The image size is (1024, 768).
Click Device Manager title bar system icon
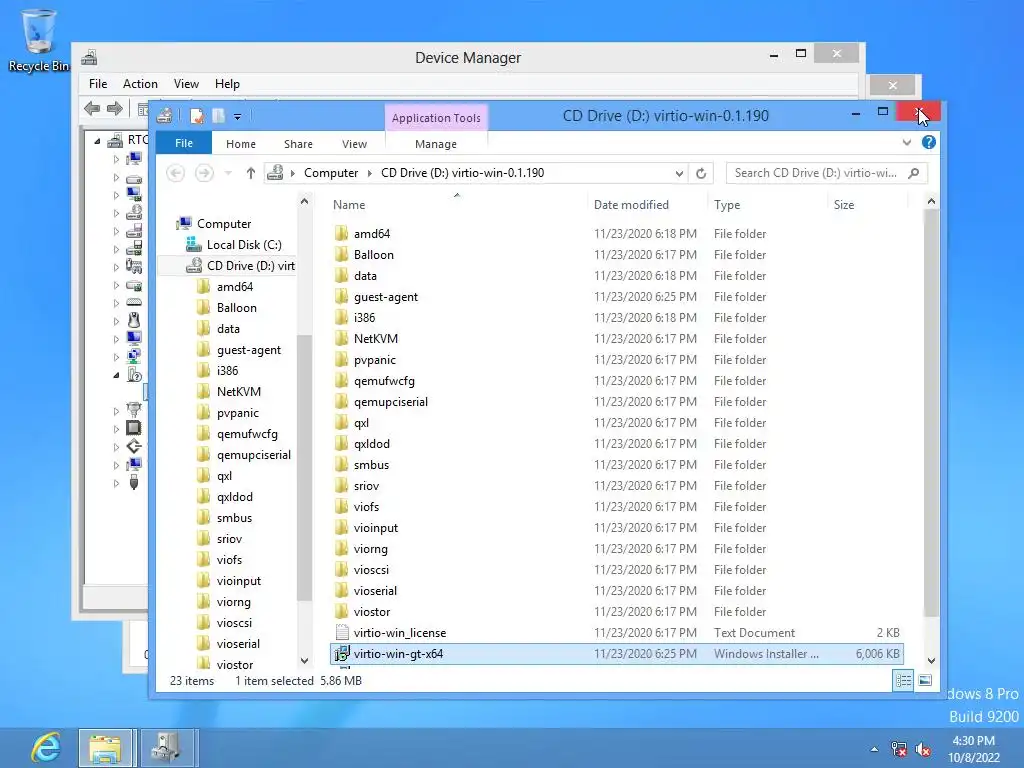(x=89, y=57)
